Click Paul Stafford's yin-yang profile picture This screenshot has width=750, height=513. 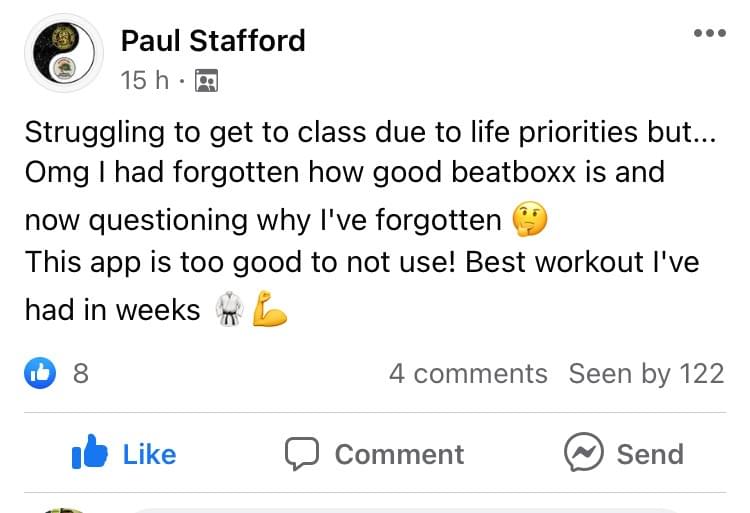pyautogui.click(x=64, y=53)
